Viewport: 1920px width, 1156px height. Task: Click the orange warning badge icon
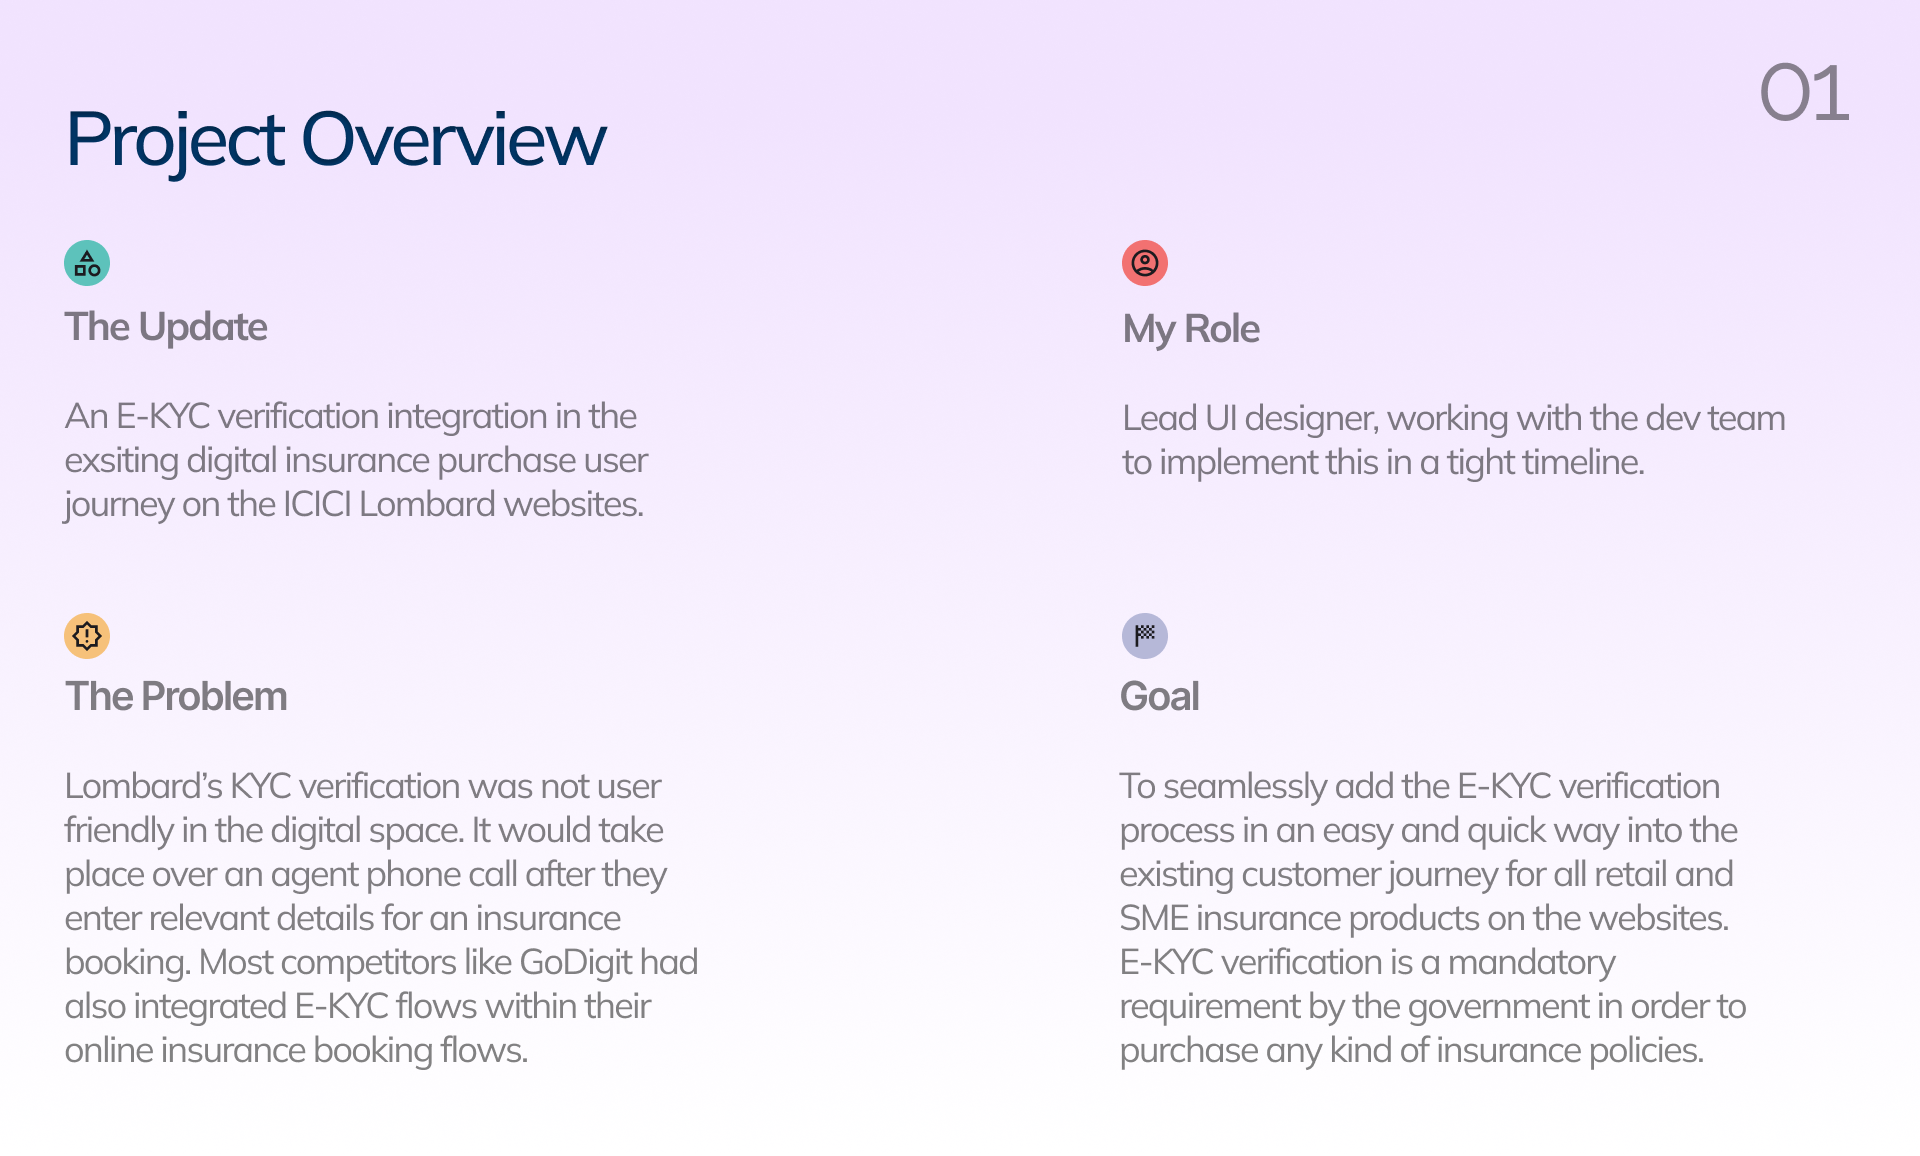[87, 636]
